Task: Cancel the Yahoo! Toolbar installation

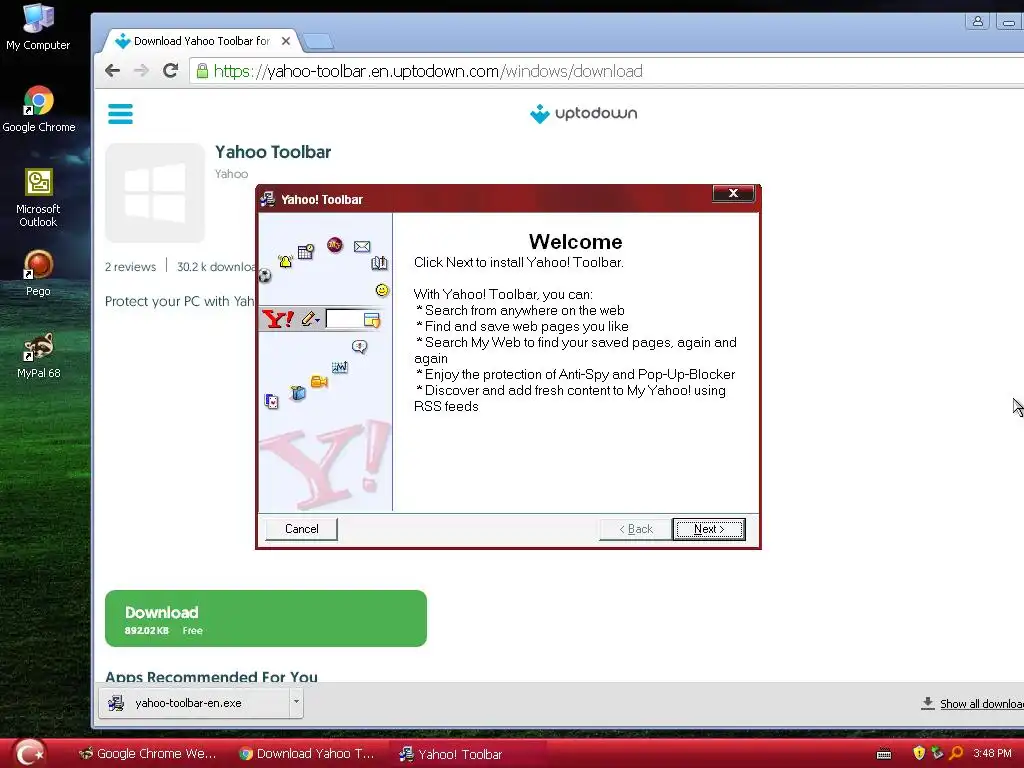Action: tap(301, 529)
